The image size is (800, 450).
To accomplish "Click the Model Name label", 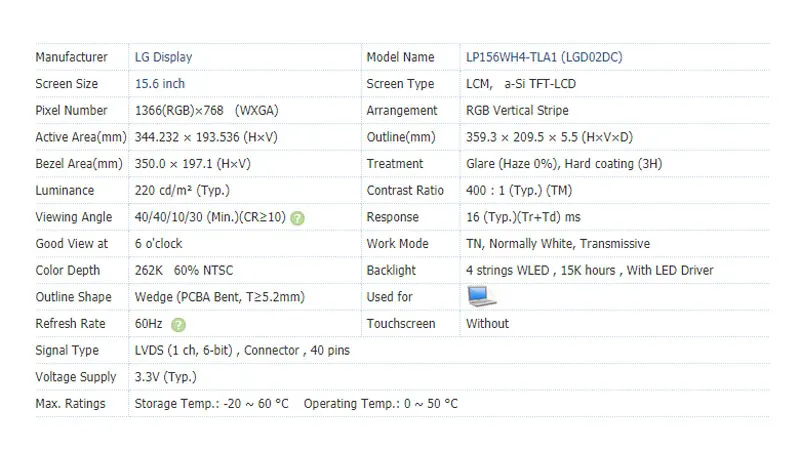I will click(x=400, y=57).
